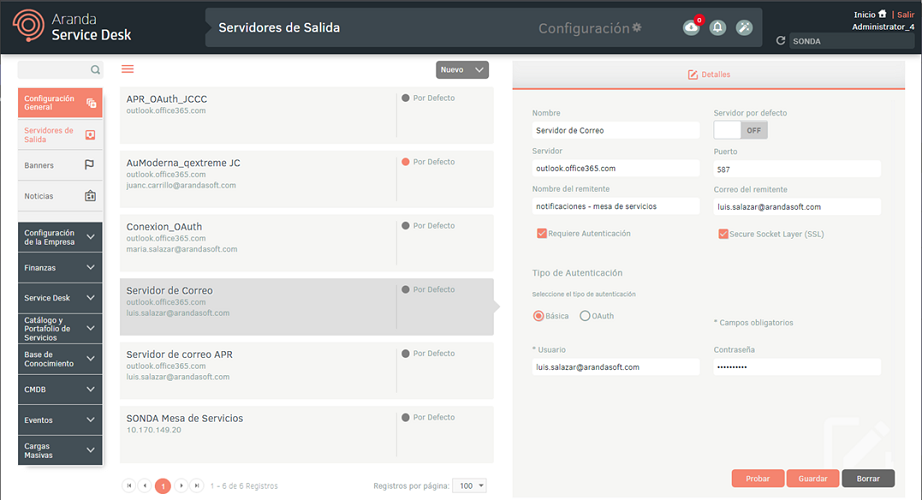Click page 1 pagination button

pyautogui.click(x=163, y=486)
